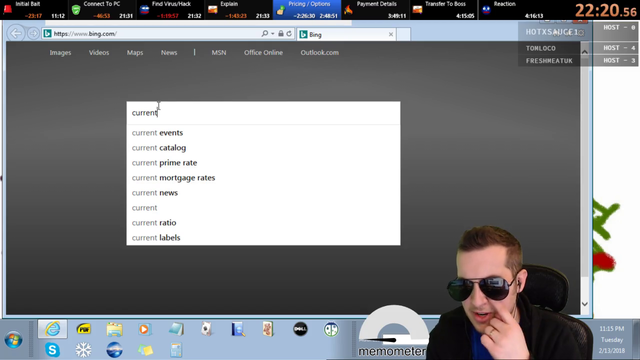Click the black Dell icon on taskbar
The image size is (640, 360).
pyautogui.click(x=300, y=329)
